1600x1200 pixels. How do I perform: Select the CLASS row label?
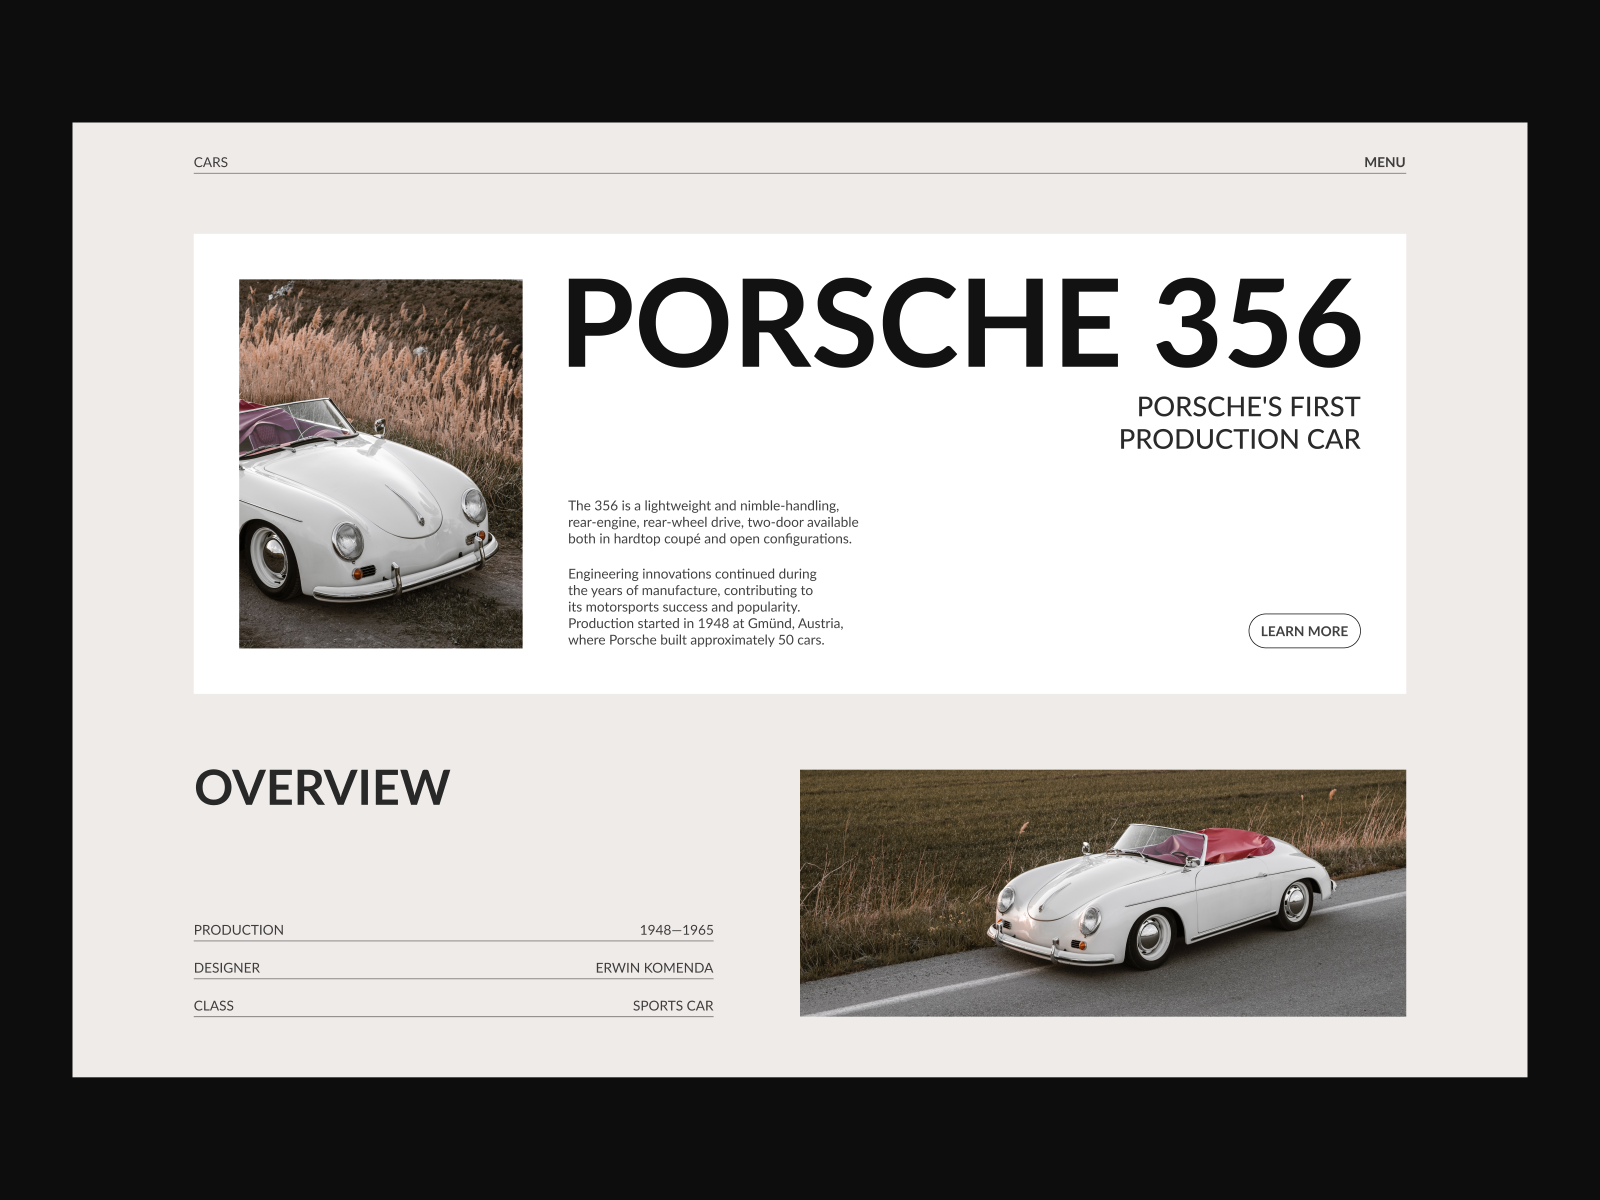(214, 1006)
